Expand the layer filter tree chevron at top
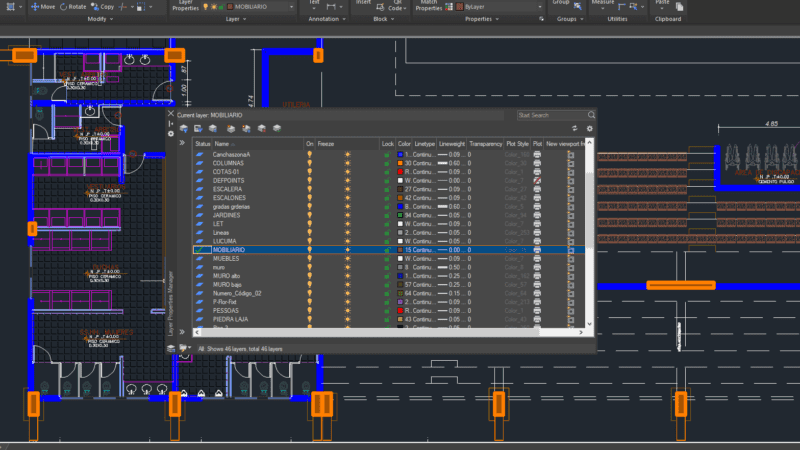Image resolution: width=800 pixels, height=450 pixels. (x=182, y=143)
